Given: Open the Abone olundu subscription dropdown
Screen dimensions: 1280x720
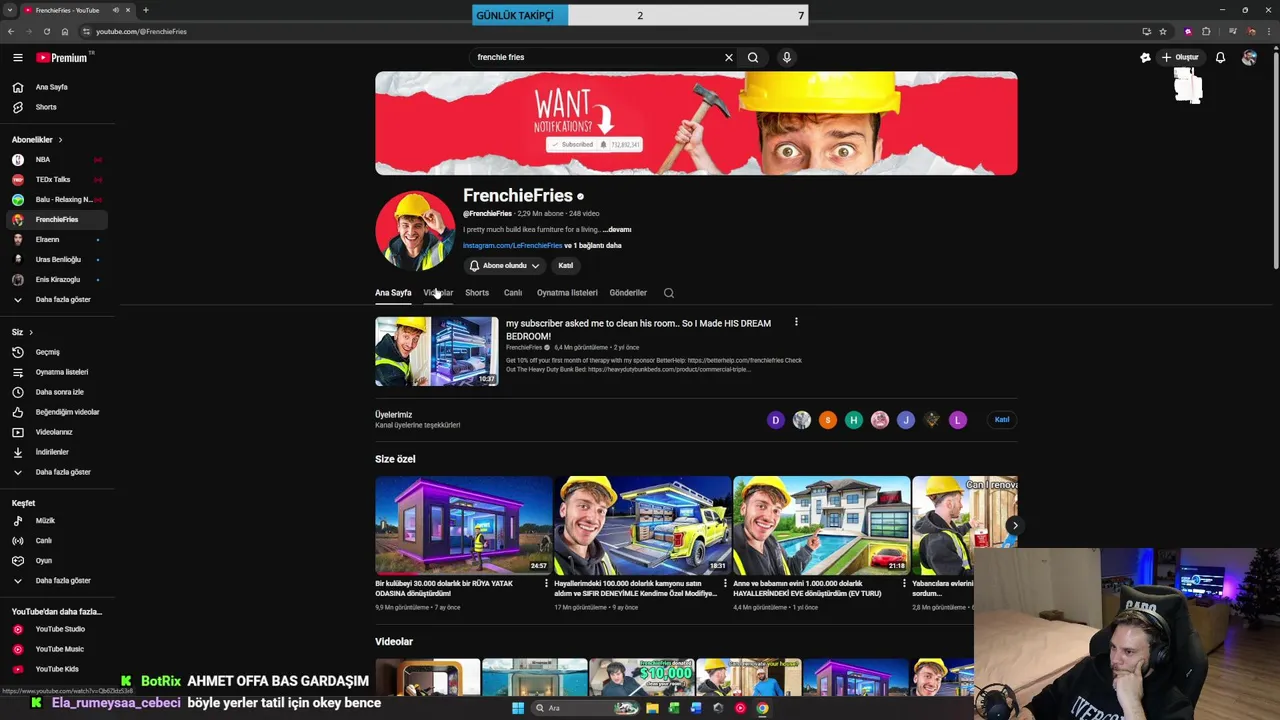Looking at the screenshot, I should pos(504,266).
